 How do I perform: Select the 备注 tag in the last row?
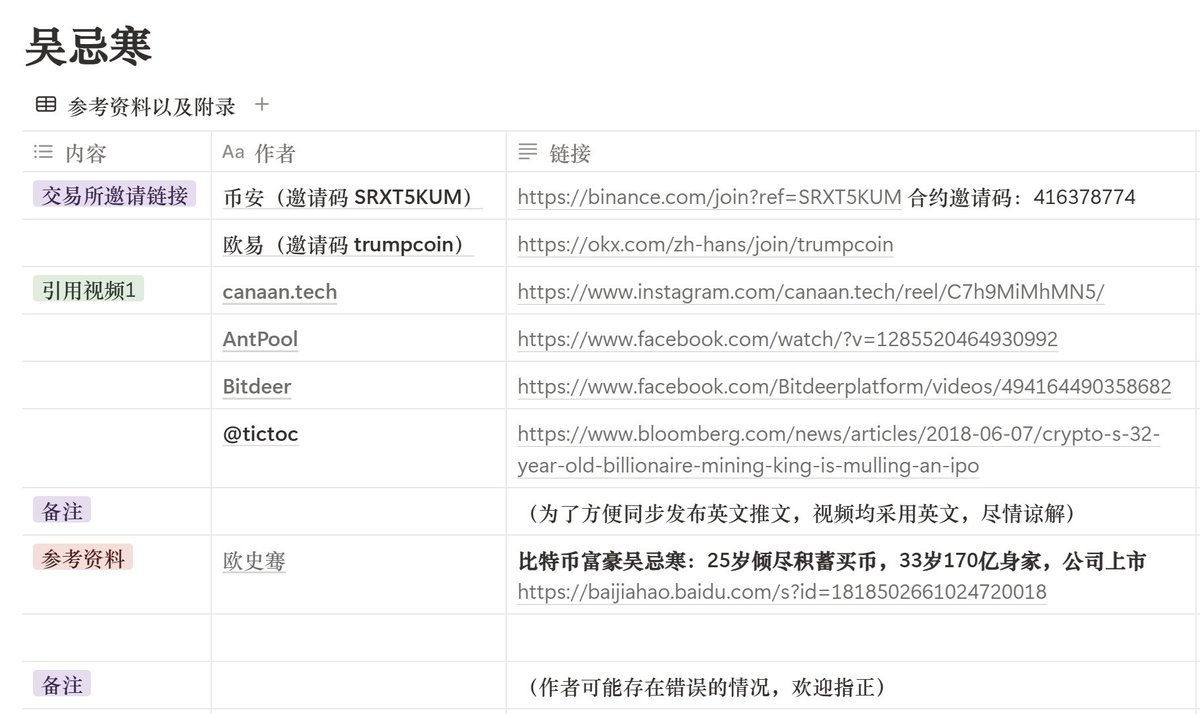click(62, 684)
